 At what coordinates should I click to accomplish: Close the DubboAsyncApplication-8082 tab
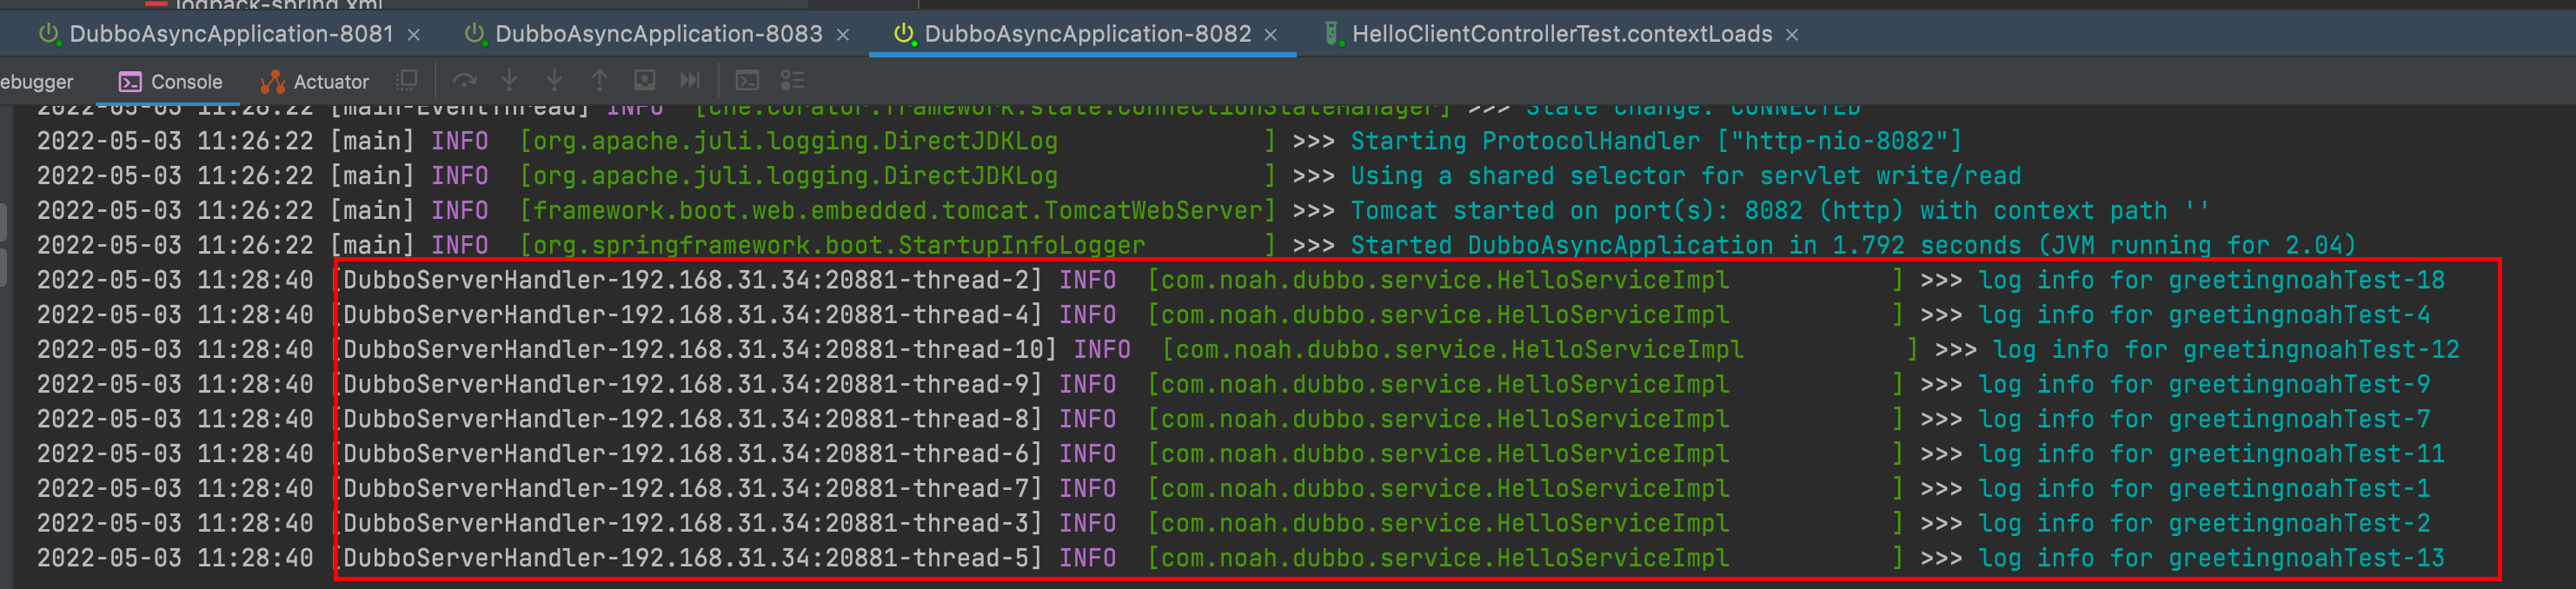click(x=1270, y=35)
